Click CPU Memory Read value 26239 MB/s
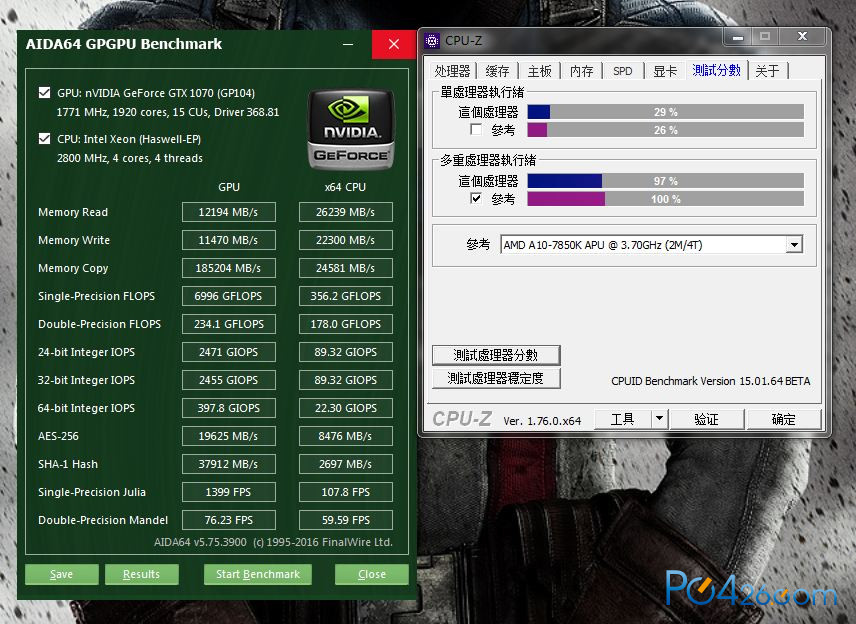856x624 pixels. pyautogui.click(x=346, y=212)
